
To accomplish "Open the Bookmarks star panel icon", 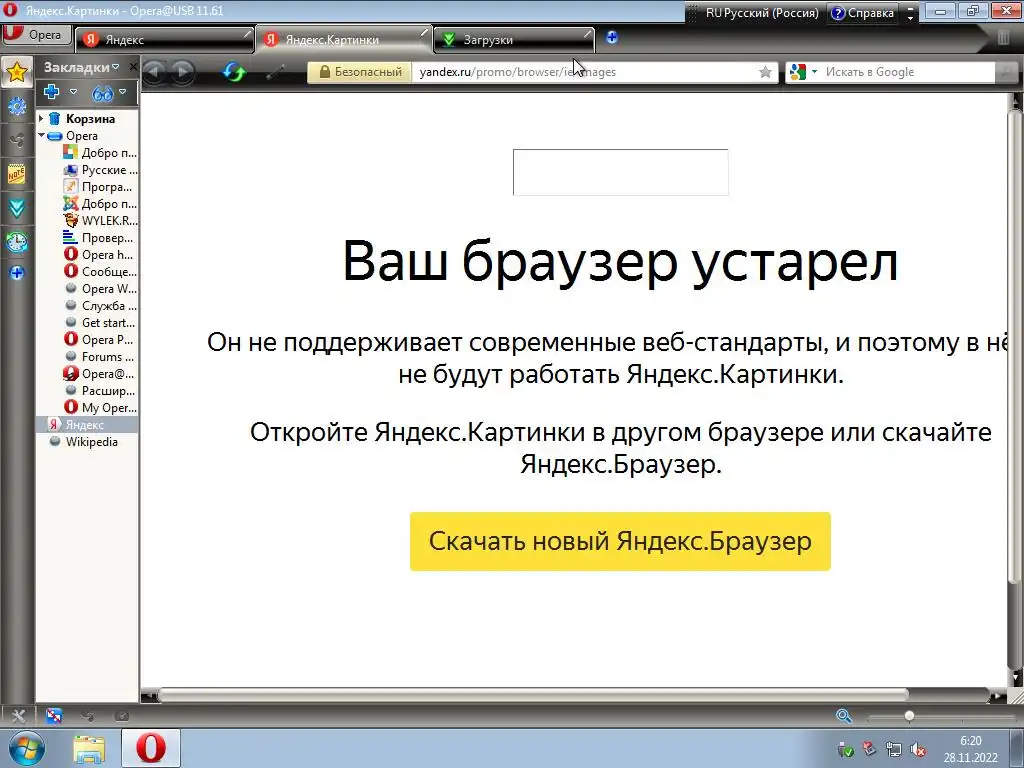I will pyautogui.click(x=16, y=72).
